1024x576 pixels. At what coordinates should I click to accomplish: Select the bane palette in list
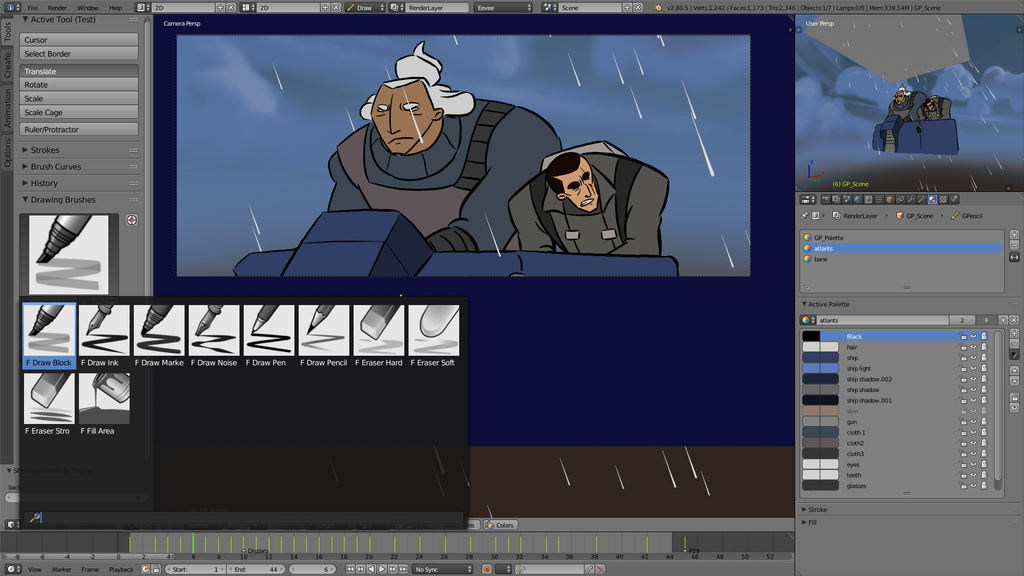point(901,259)
